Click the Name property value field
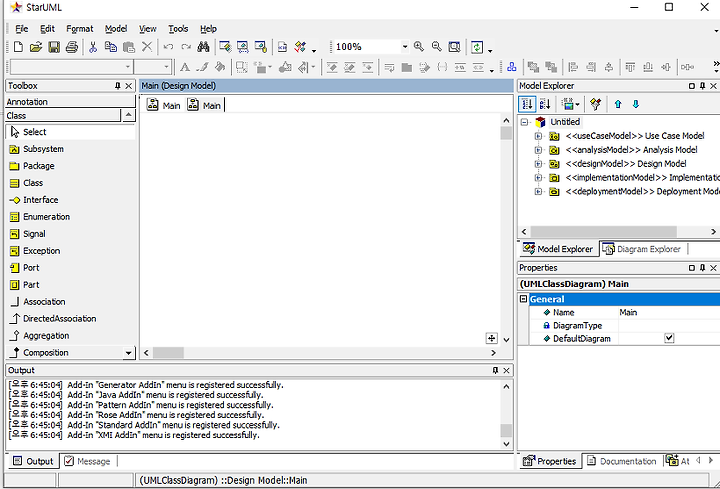The height and width of the screenshot is (489, 720). click(x=669, y=312)
